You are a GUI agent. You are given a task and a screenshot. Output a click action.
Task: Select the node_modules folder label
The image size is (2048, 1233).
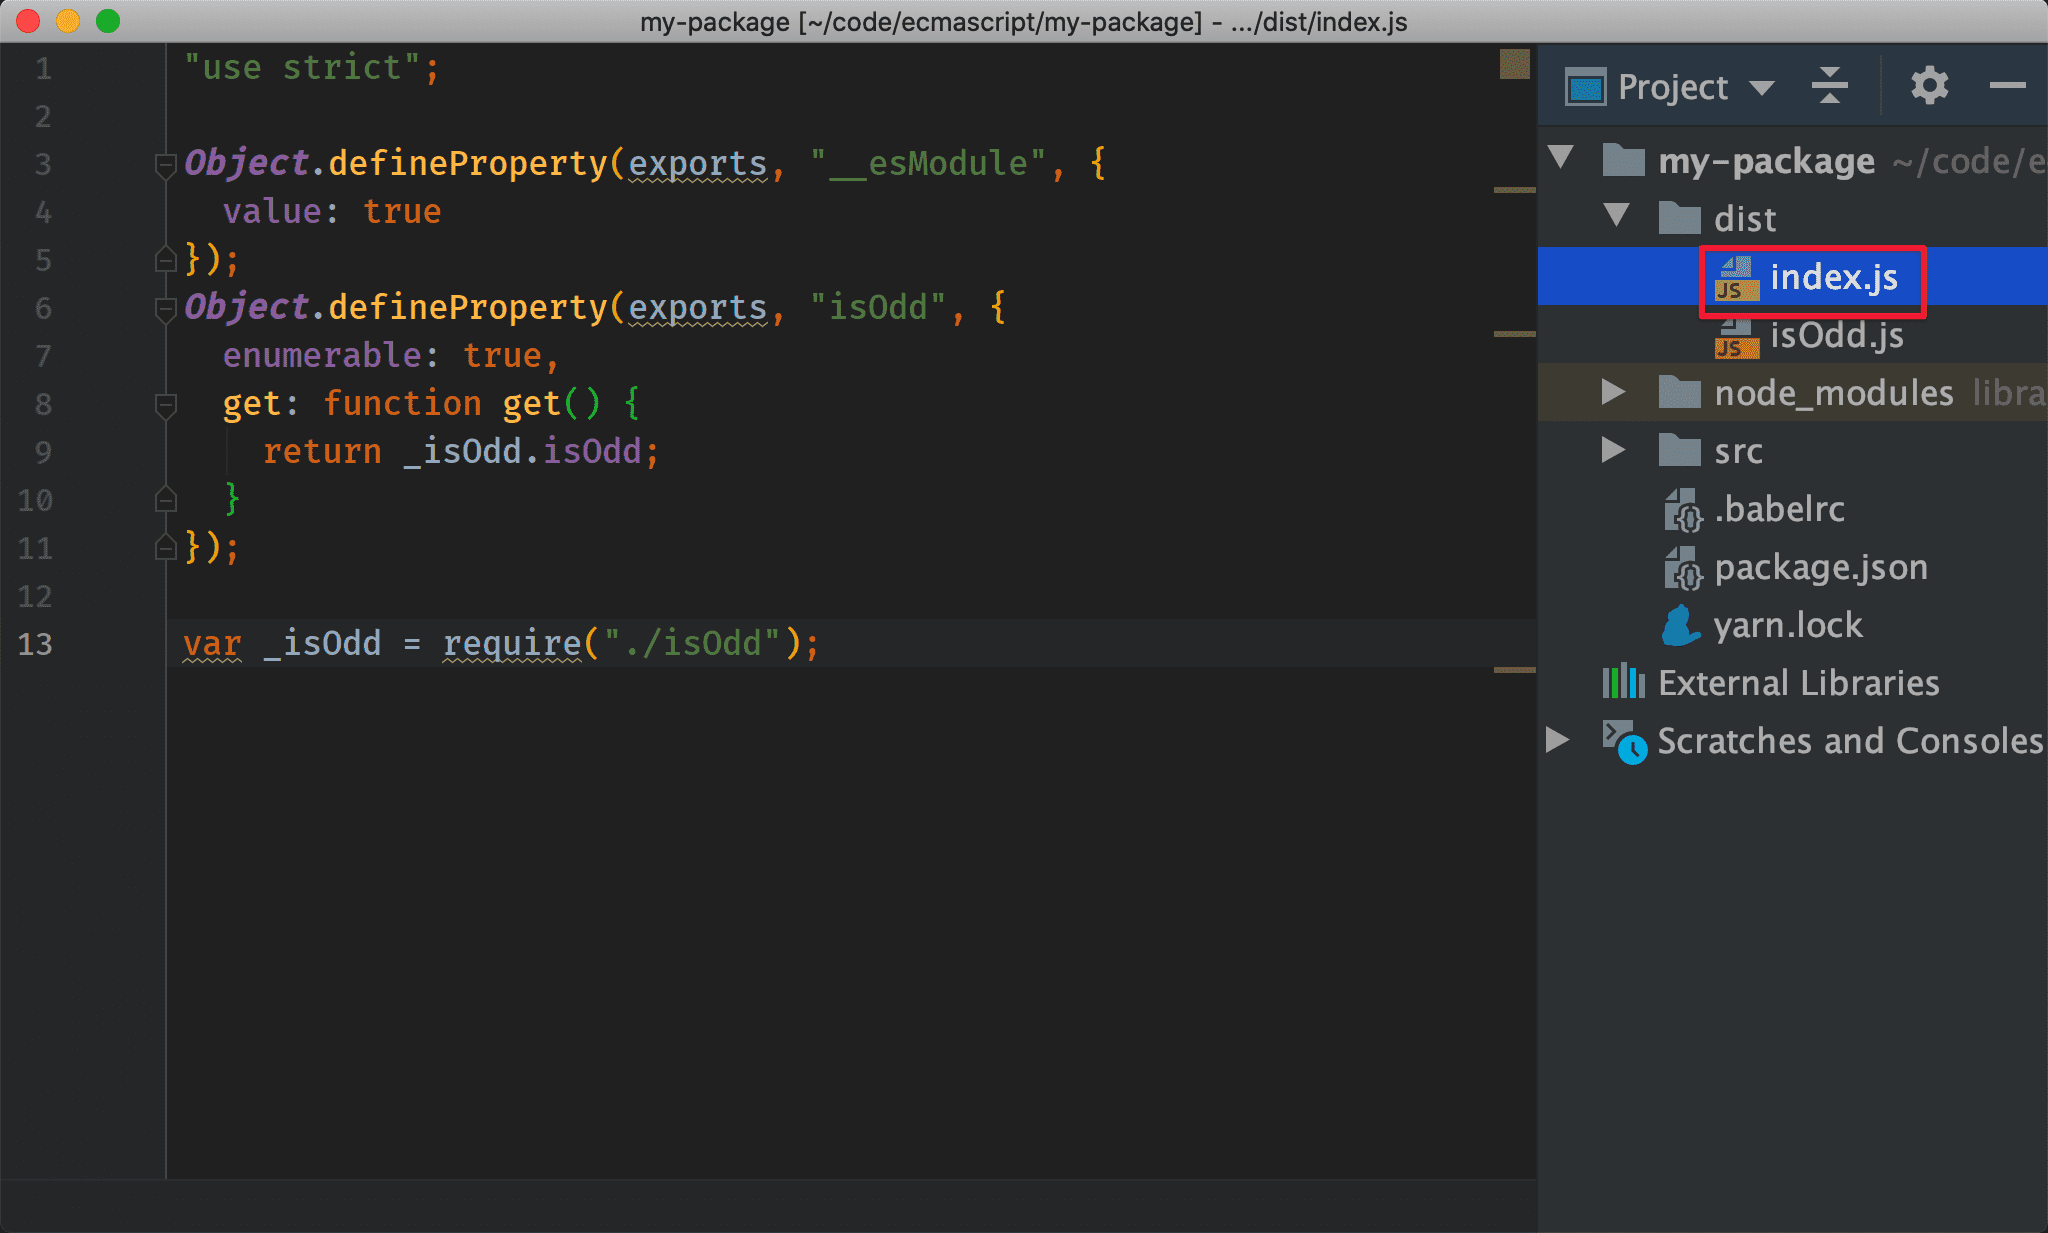pyautogui.click(x=1834, y=393)
